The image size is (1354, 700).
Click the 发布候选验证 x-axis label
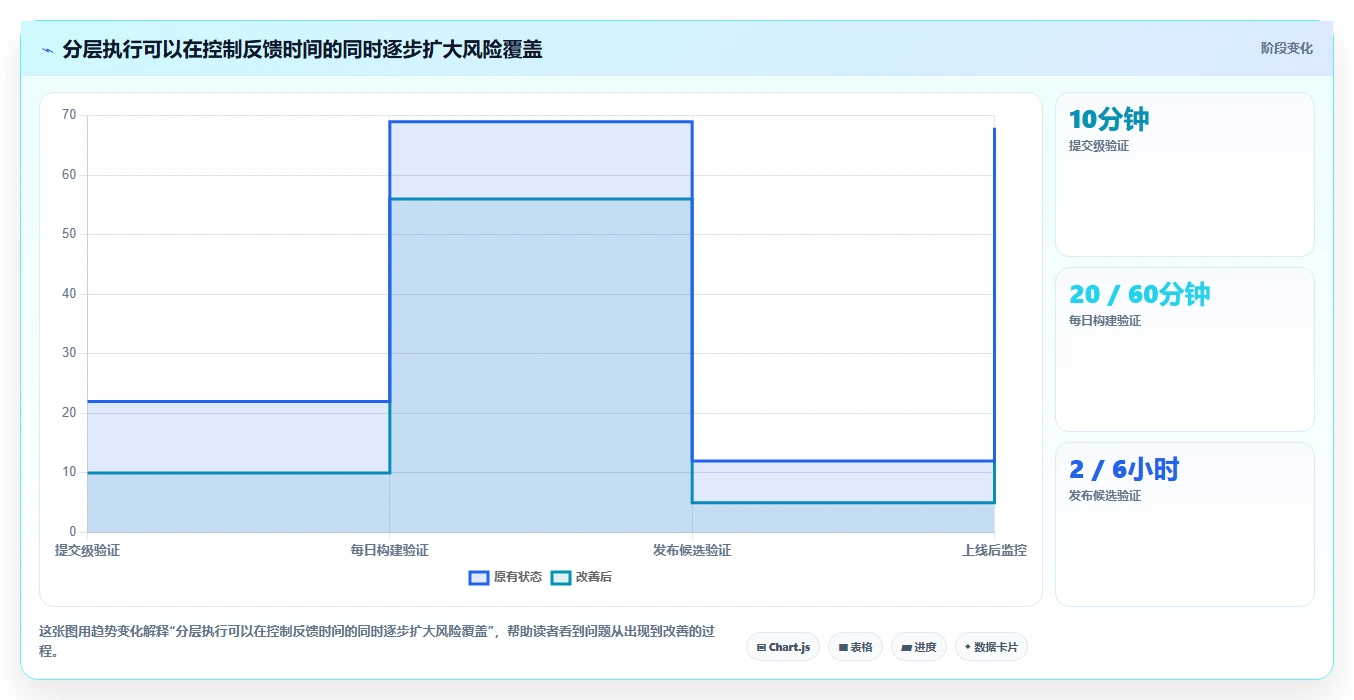692,550
